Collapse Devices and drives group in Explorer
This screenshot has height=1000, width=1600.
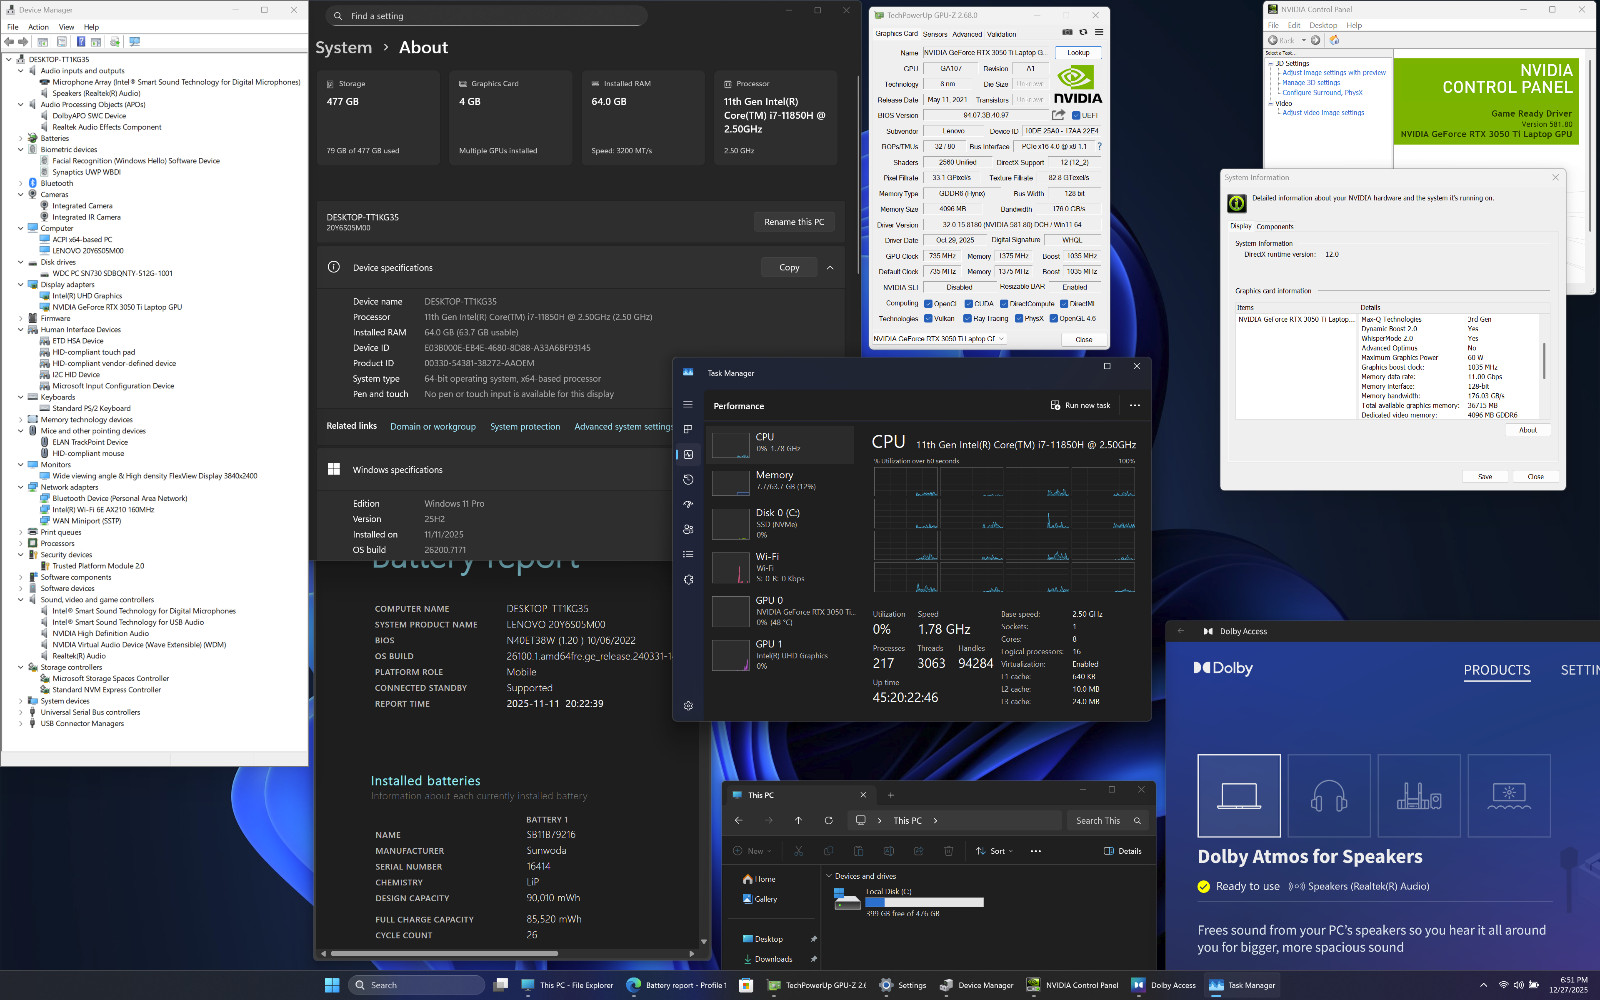[x=829, y=876]
